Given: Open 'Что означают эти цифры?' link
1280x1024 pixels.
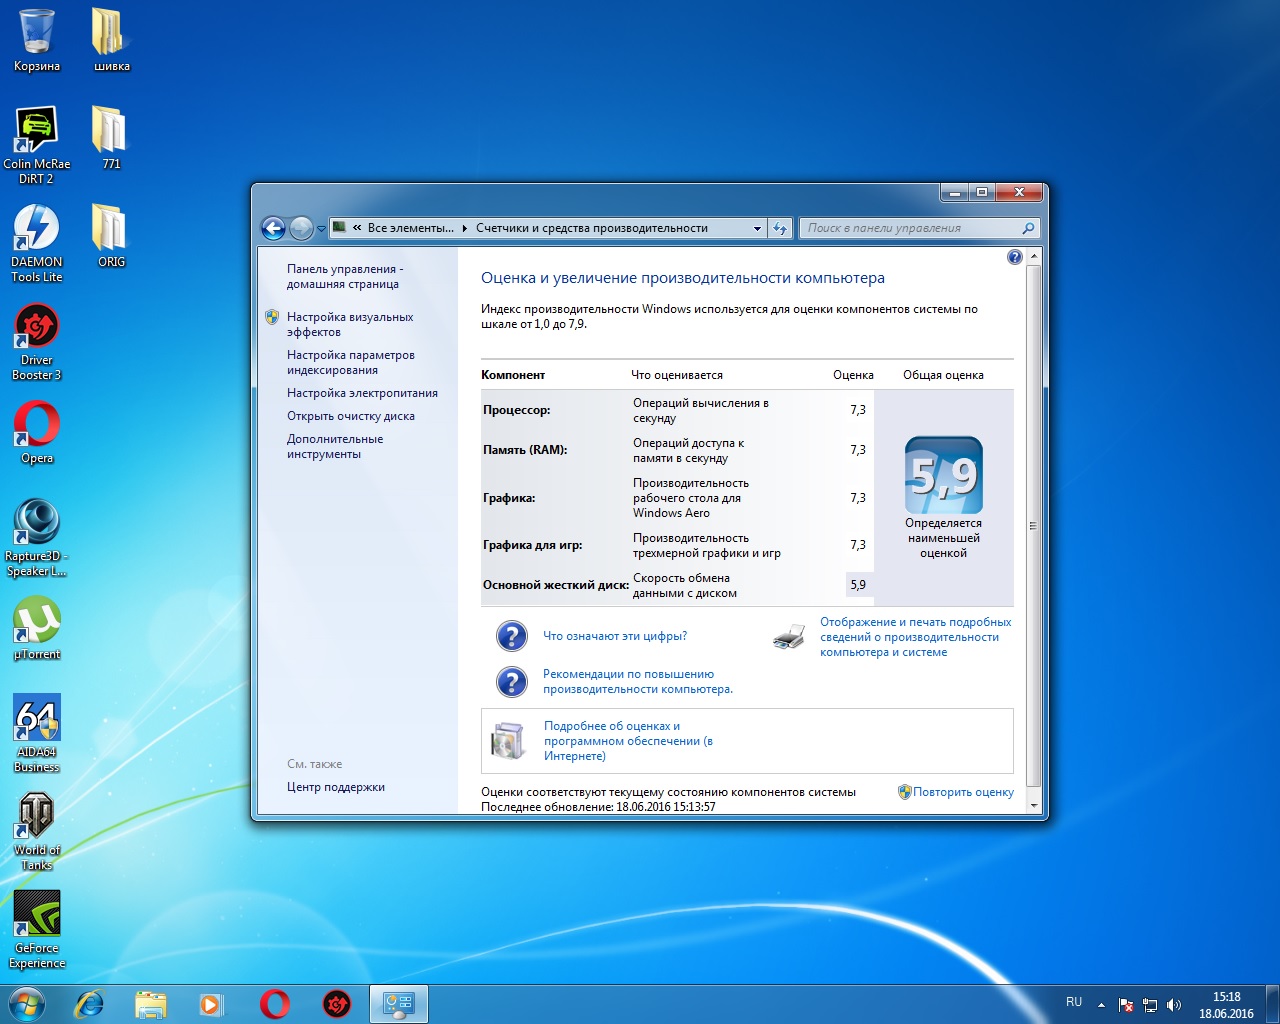Looking at the screenshot, I should (x=614, y=636).
